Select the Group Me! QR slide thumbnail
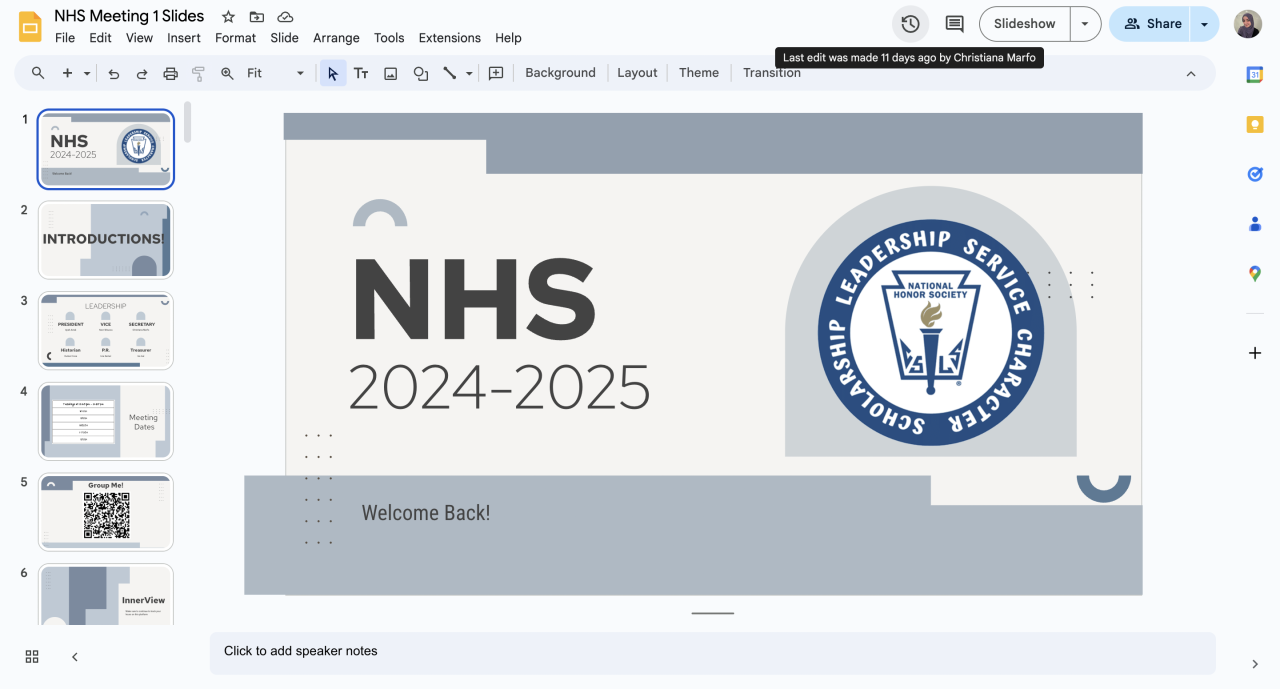This screenshot has height=689, width=1280. (x=106, y=512)
